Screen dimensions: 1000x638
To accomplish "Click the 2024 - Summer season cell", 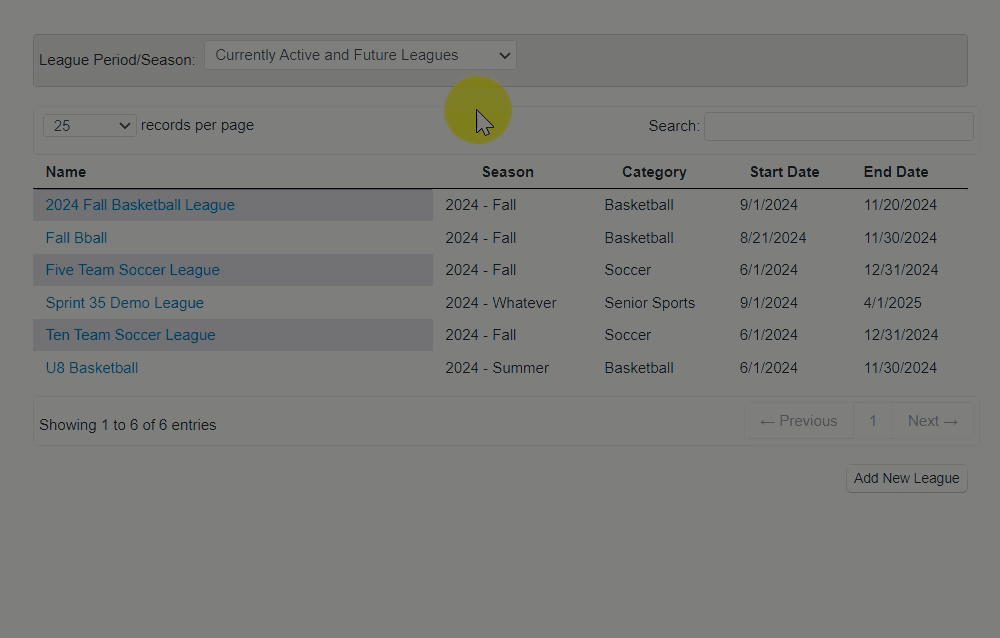I will pos(497,368).
